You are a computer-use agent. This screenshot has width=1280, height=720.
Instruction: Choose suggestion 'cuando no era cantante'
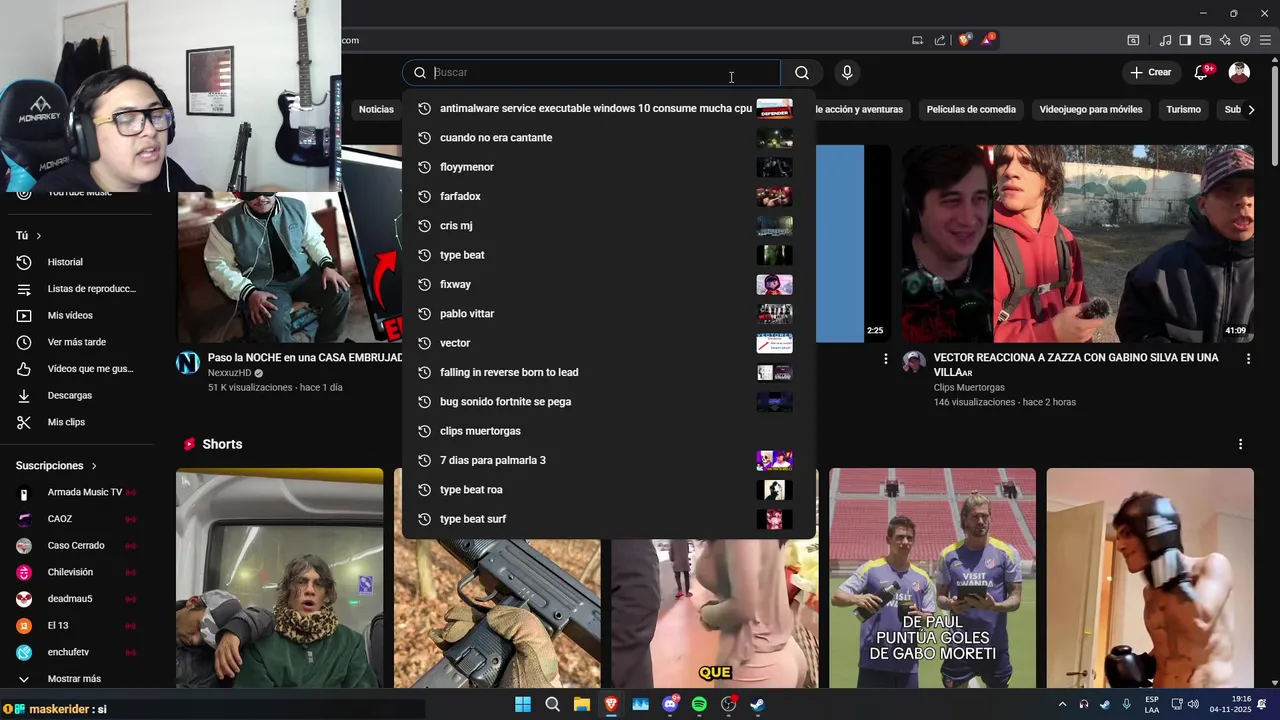click(x=608, y=138)
